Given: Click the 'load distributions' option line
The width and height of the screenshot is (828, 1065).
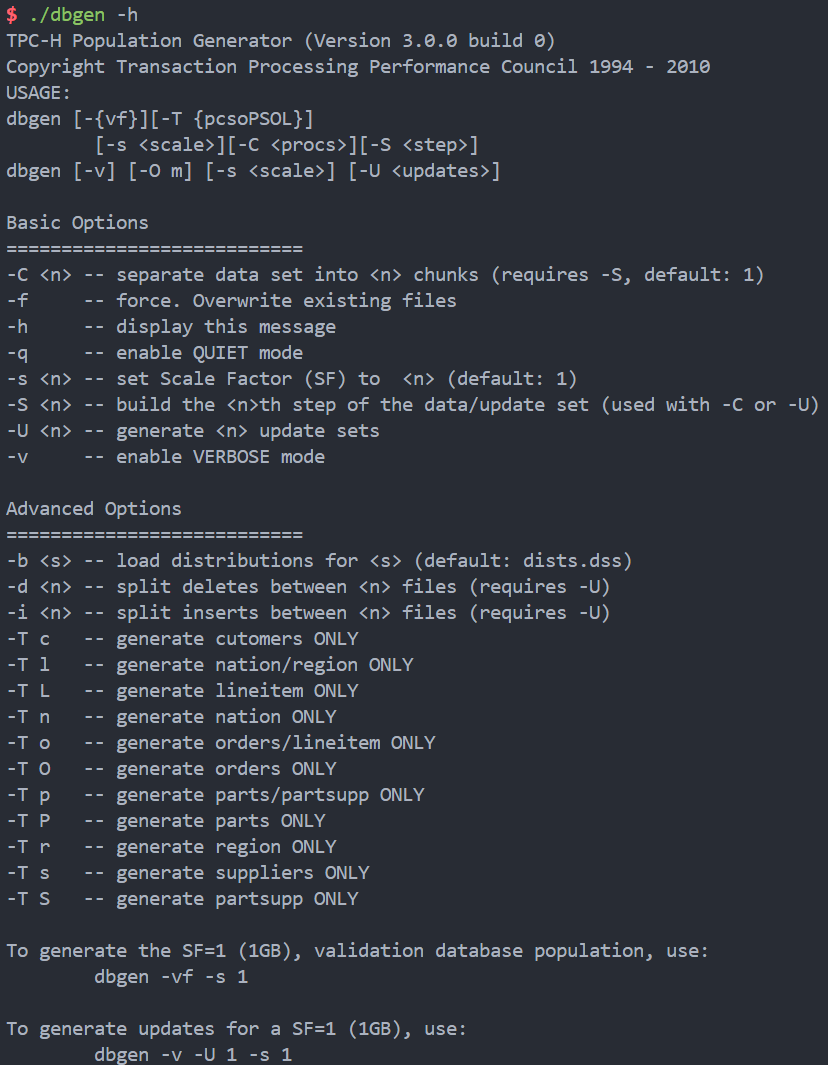Looking at the screenshot, I should (x=319, y=561).
